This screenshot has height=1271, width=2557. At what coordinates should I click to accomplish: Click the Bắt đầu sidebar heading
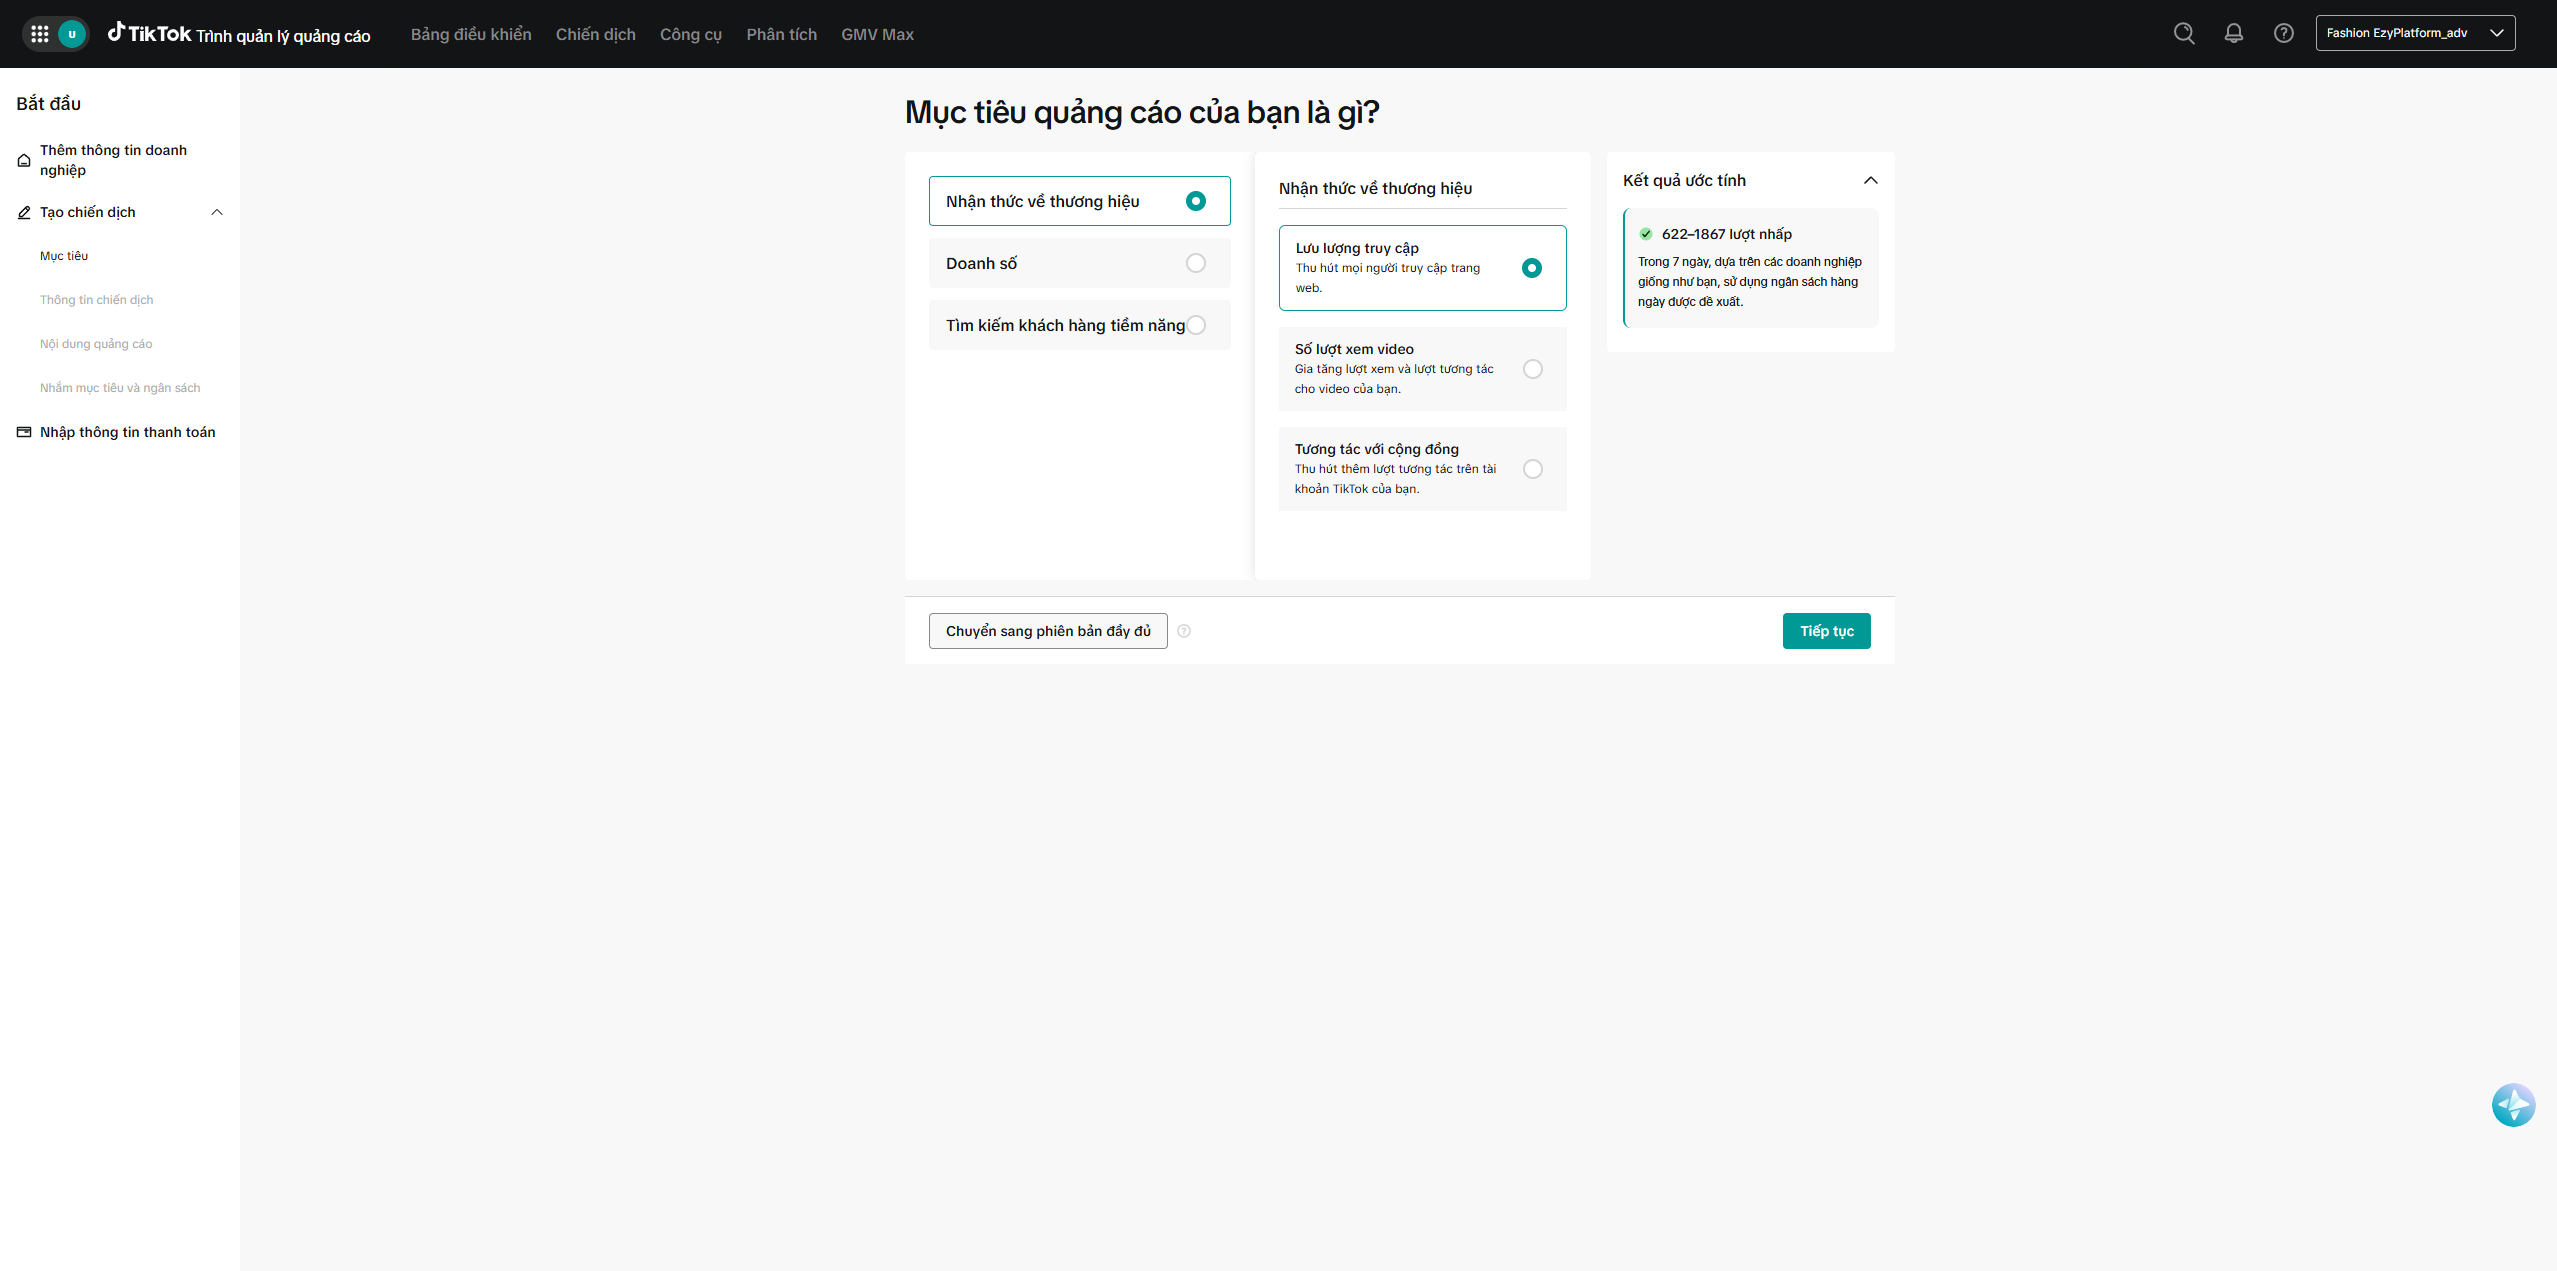[49, 104]
